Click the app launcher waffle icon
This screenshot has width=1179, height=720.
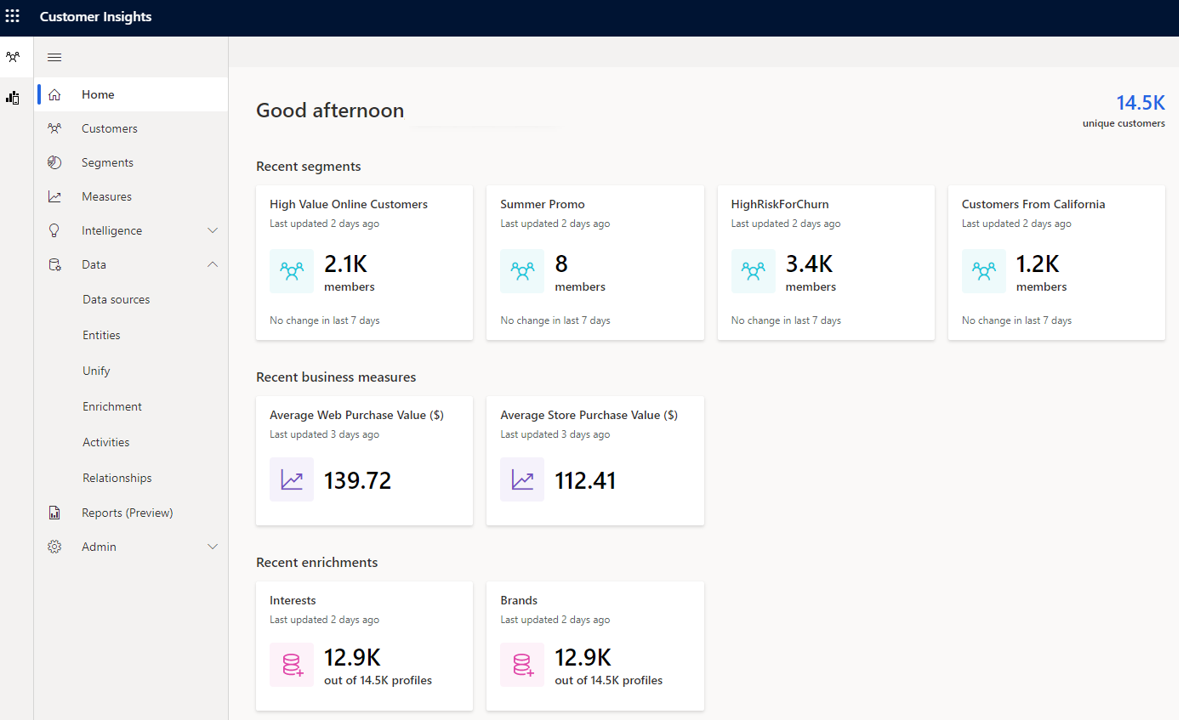pos(14,16)
